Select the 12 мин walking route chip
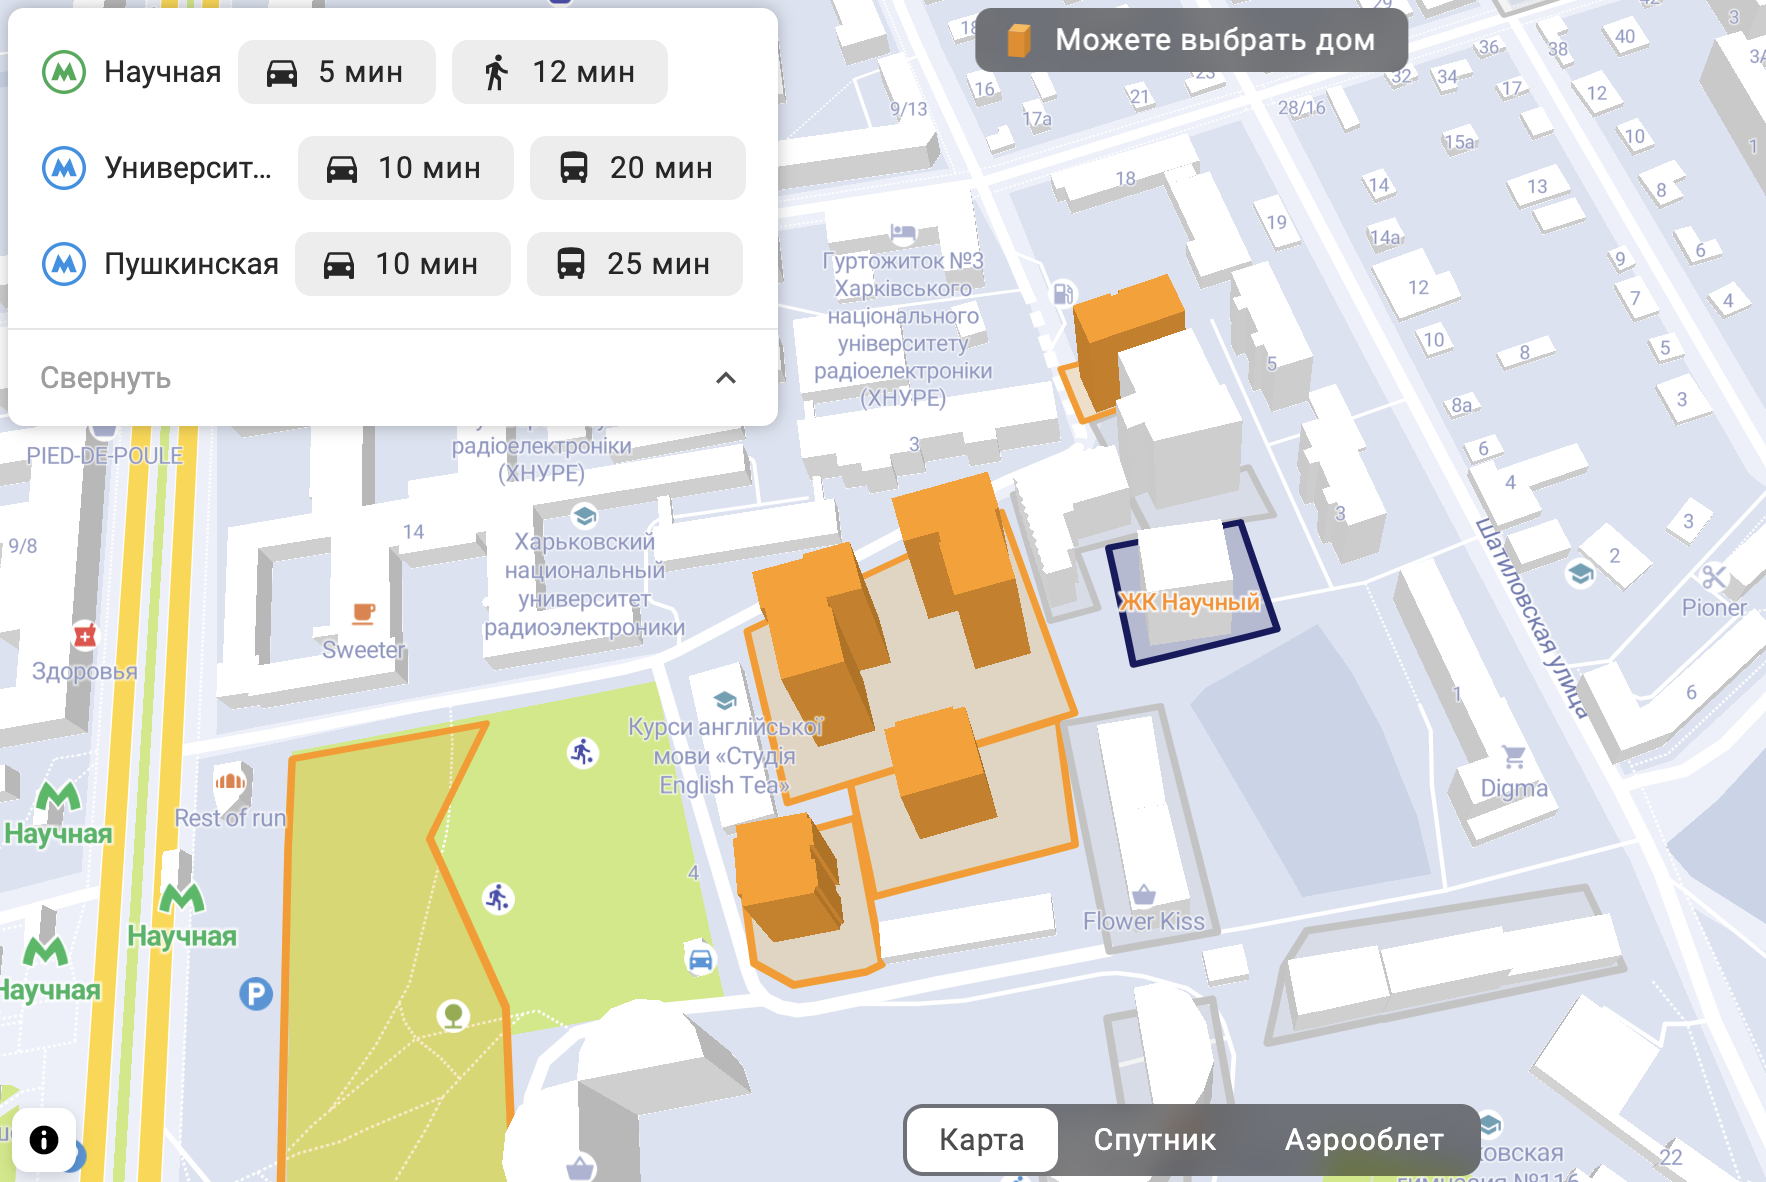This screenshot has width=1766, height=1182. pos(560,72)
